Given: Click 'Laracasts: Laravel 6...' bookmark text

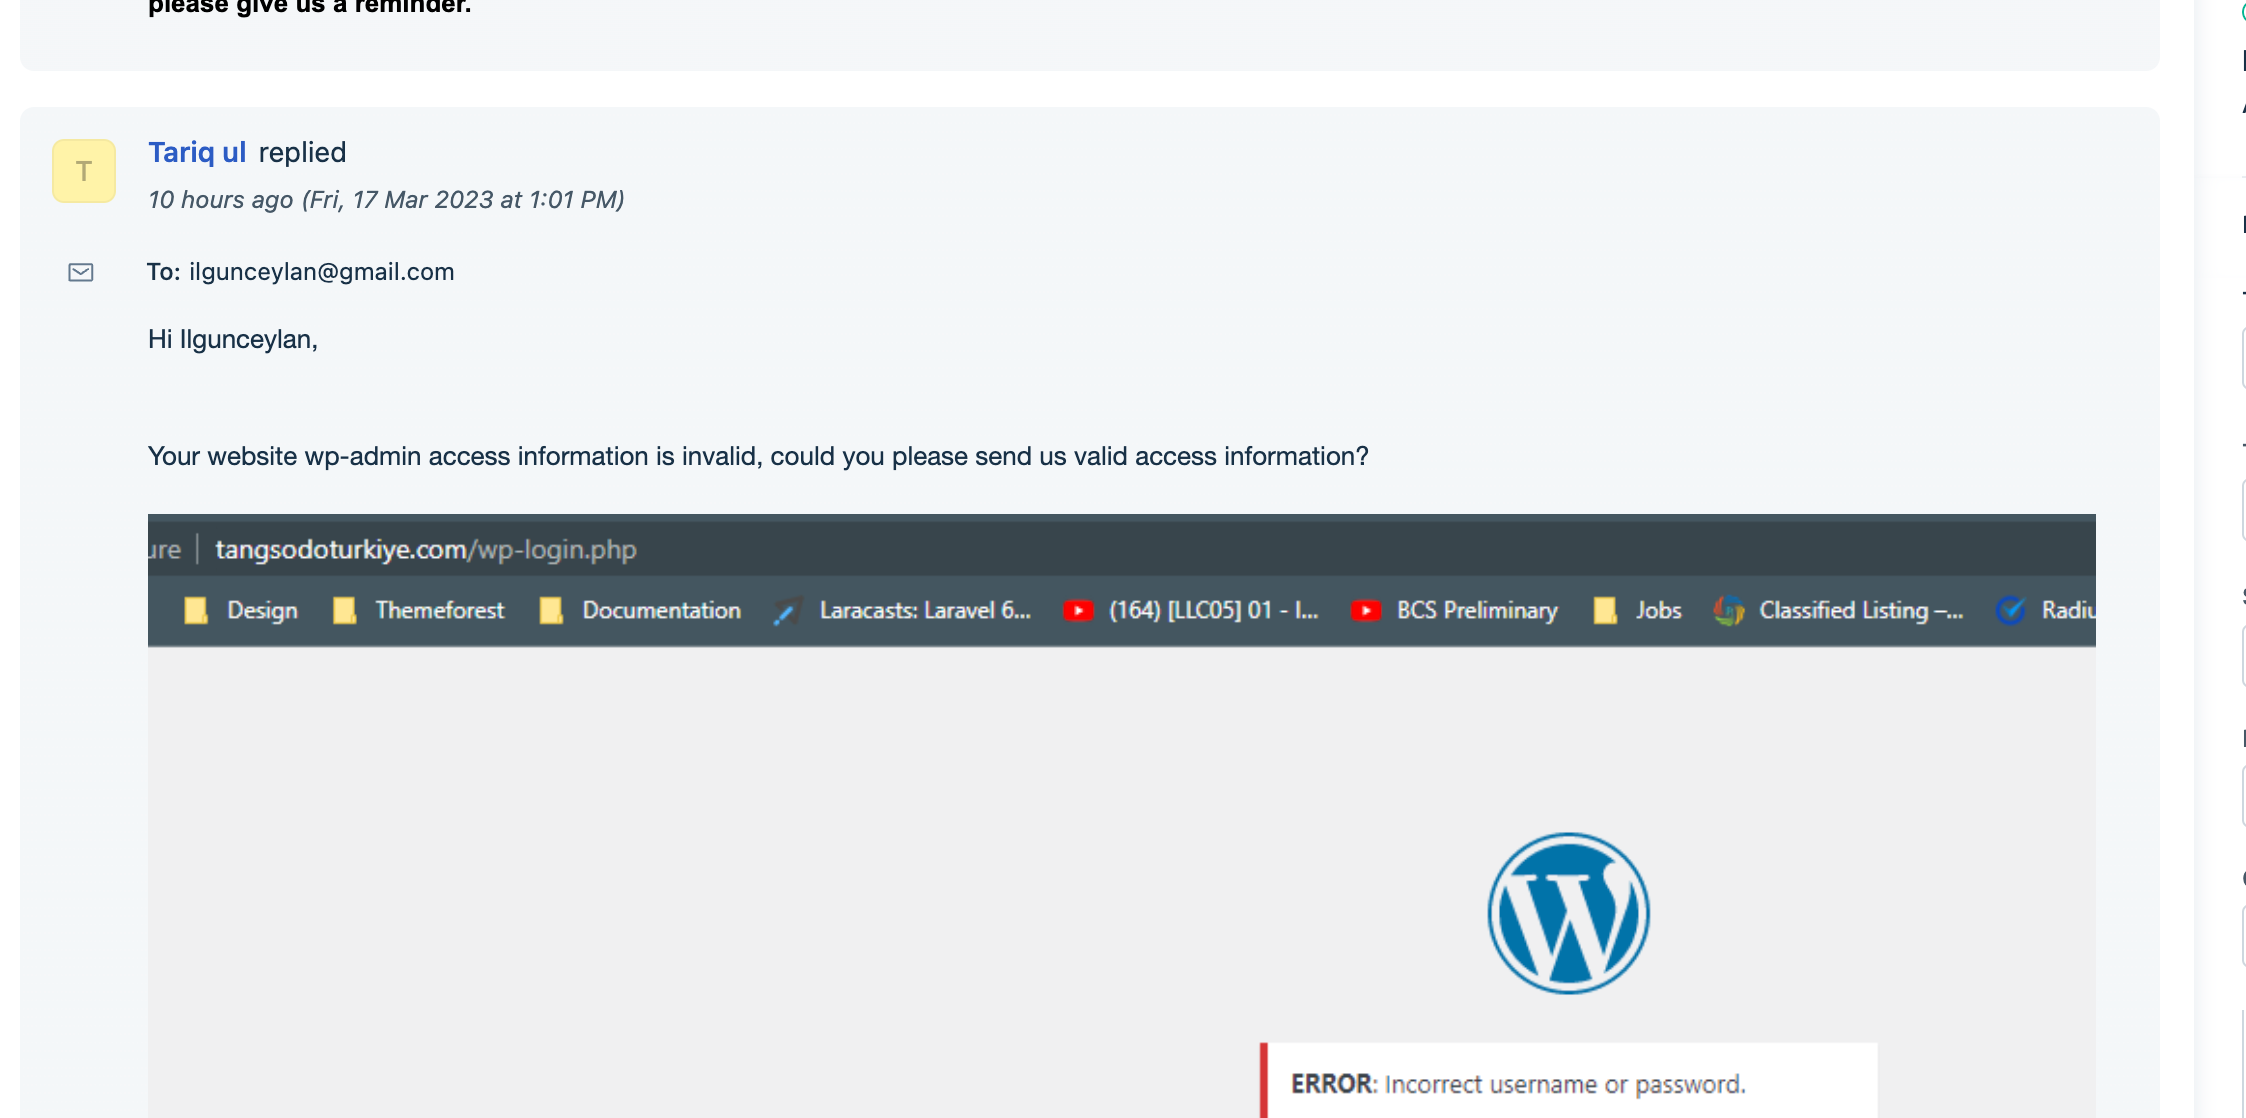Looking at the screenshot, I should pos(925,610).
